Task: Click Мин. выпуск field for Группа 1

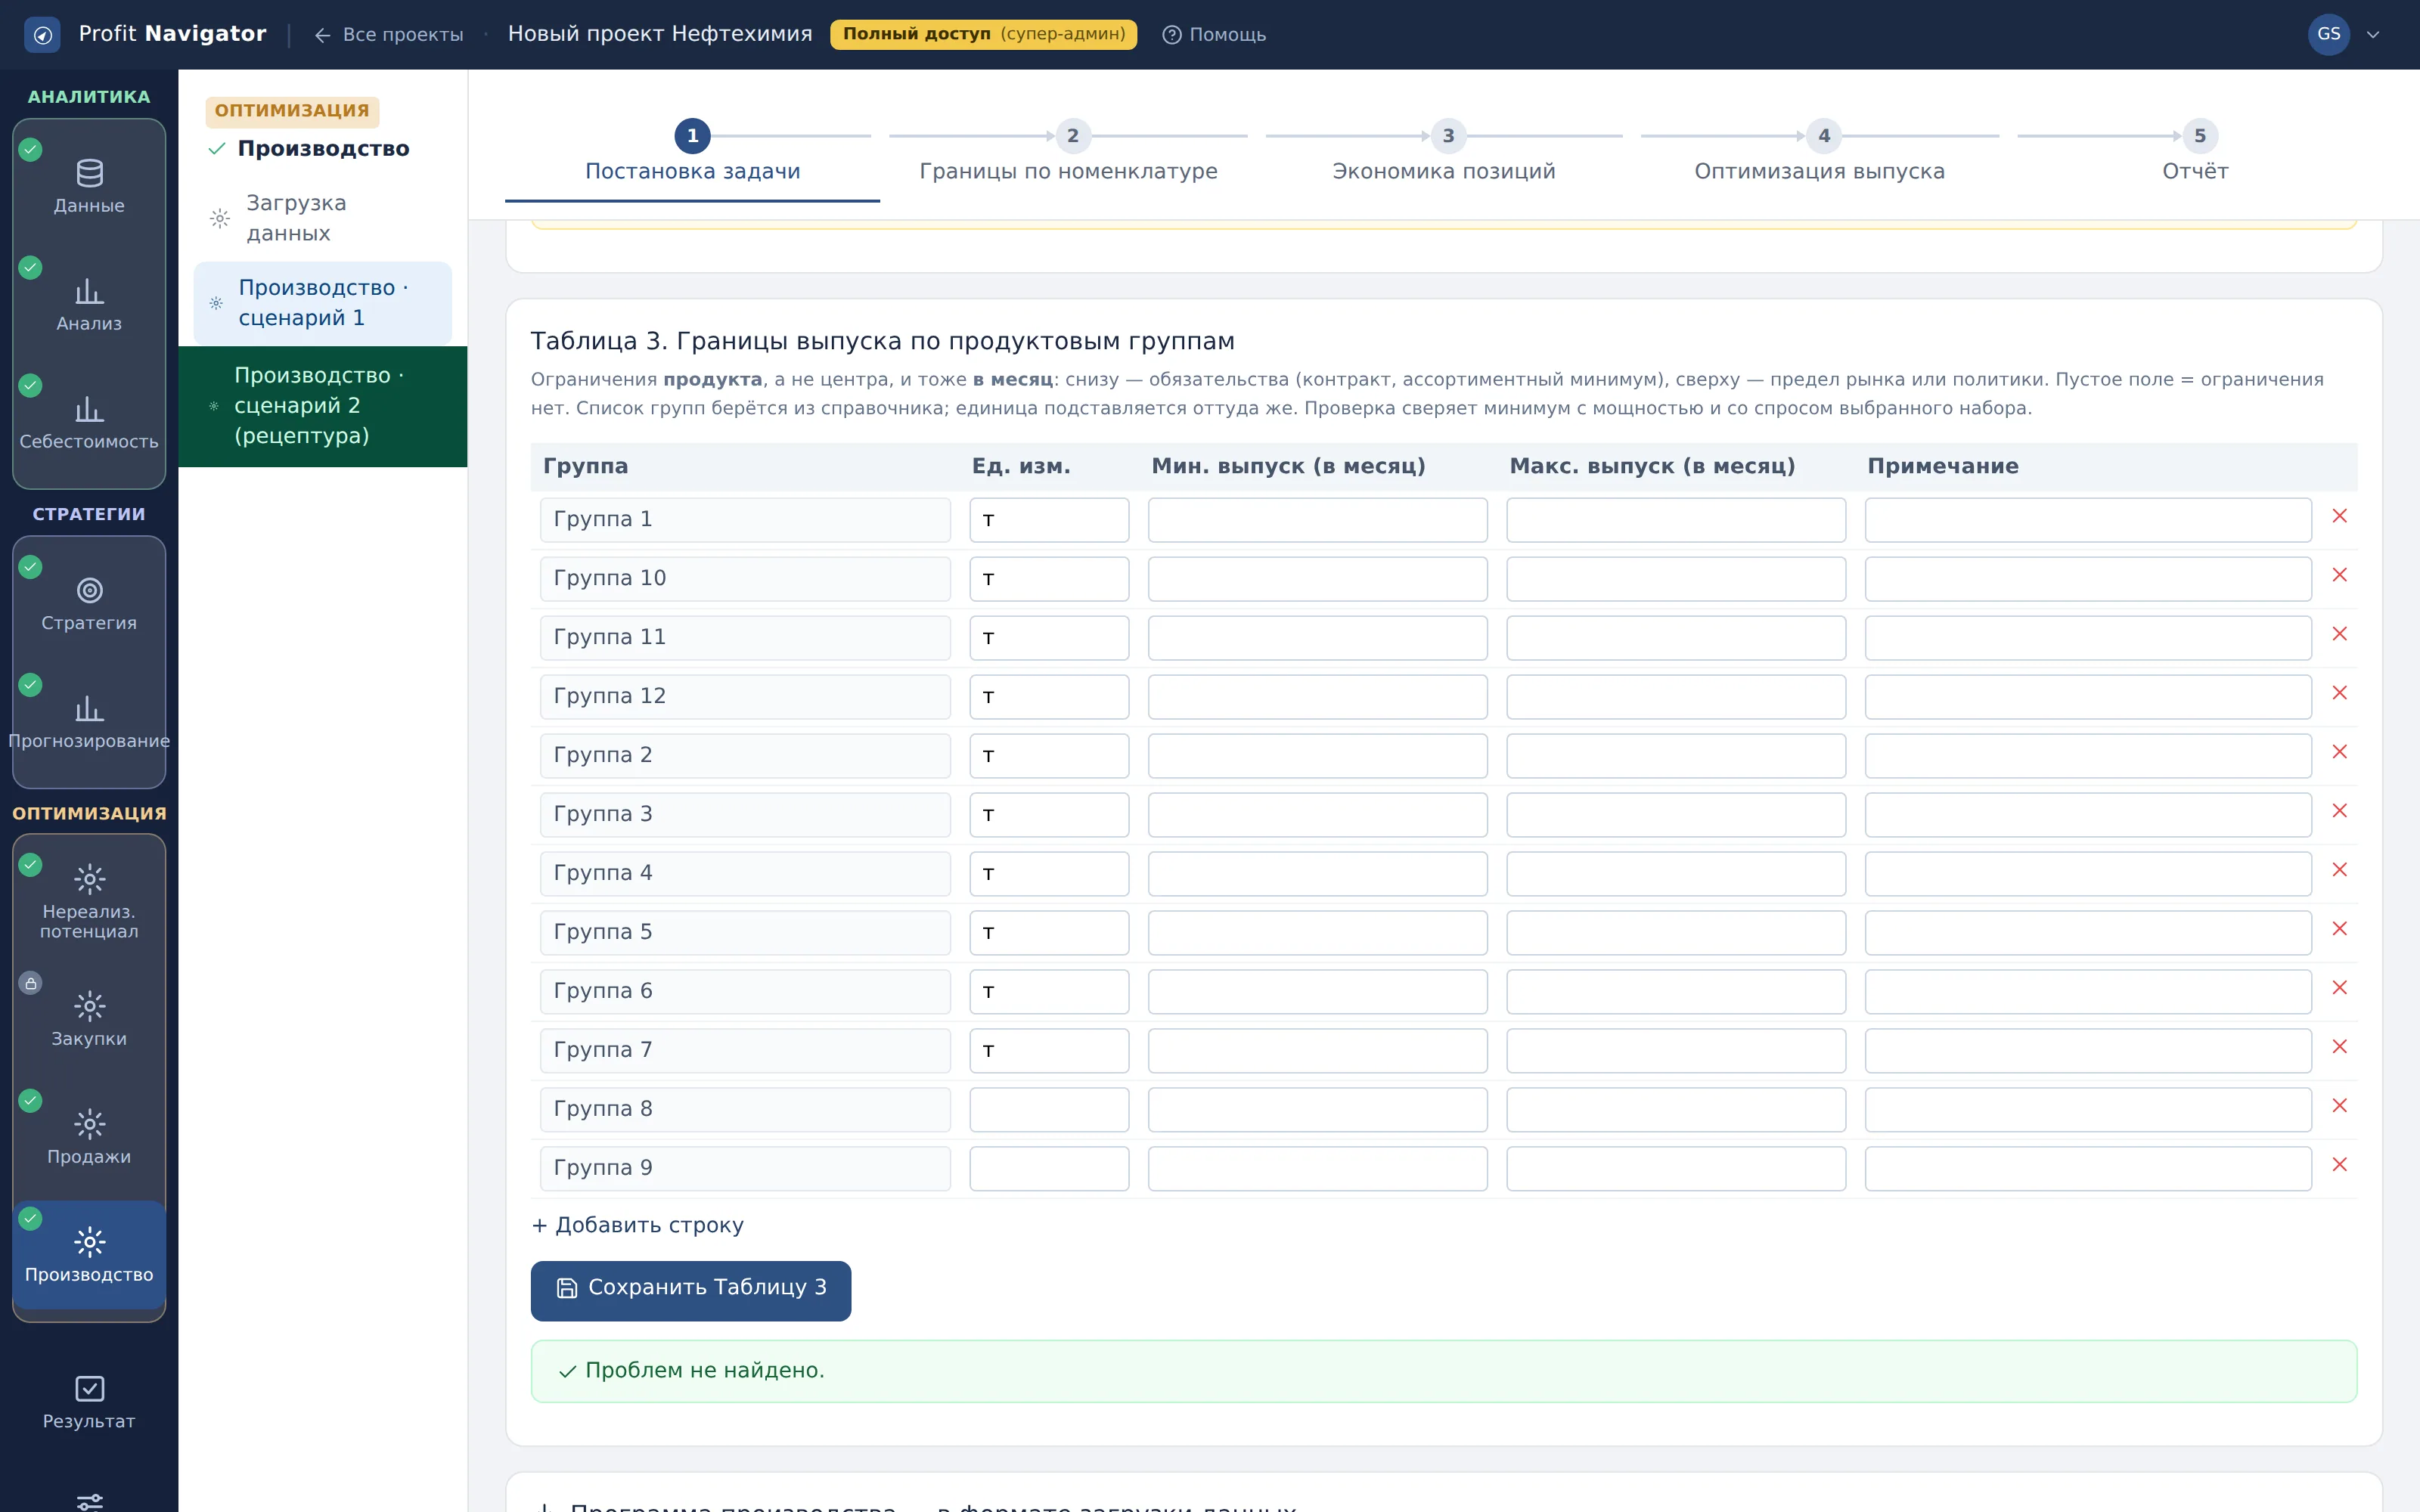Action: point(1317,520)
